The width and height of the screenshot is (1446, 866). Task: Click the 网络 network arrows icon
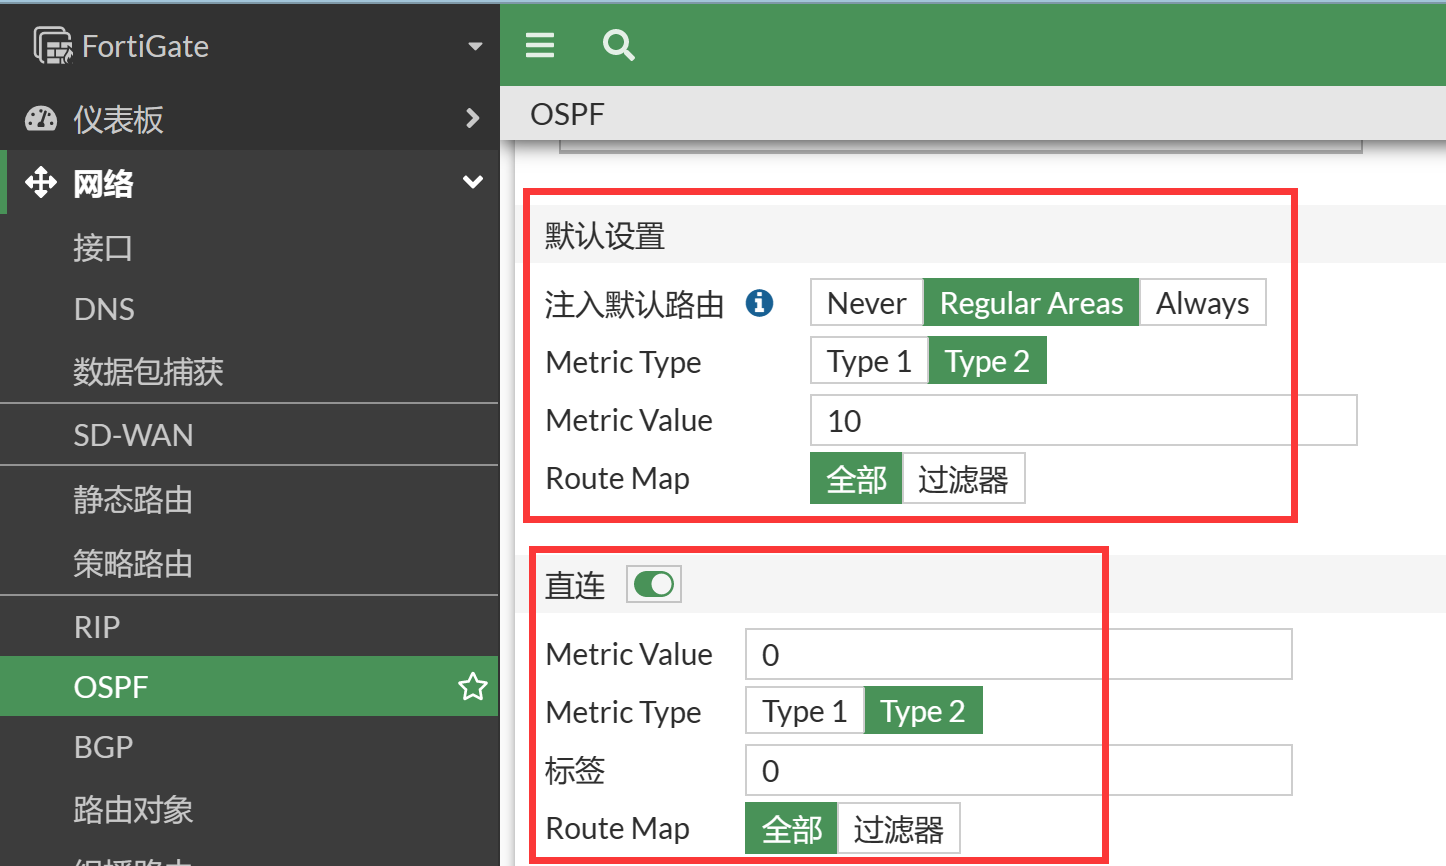[x=41, y=183]
